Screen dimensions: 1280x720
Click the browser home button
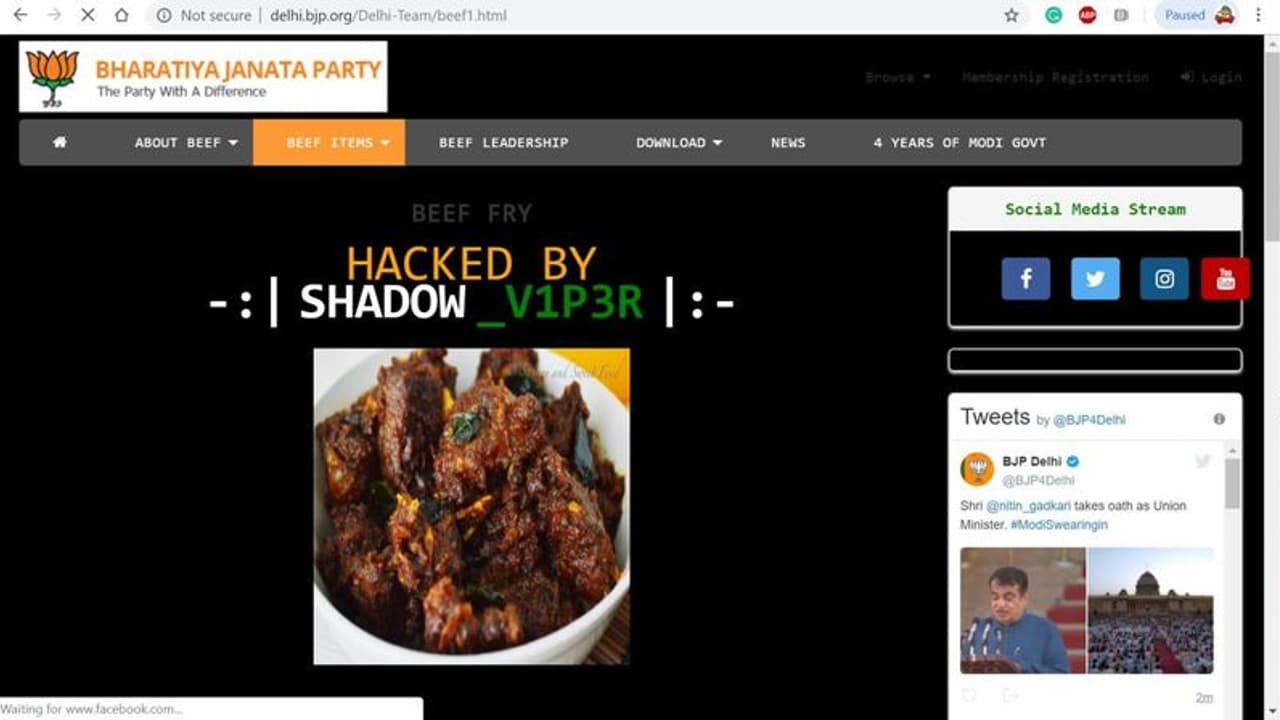[x=121, y=15]
